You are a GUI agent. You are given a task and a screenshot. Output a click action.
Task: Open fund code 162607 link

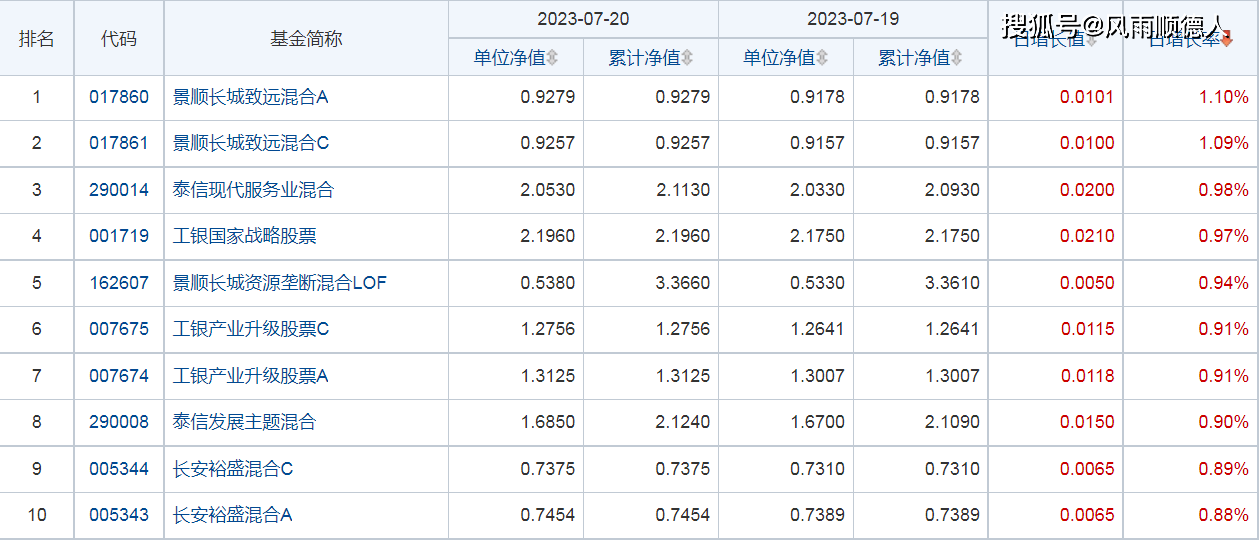tap(119, 283)
